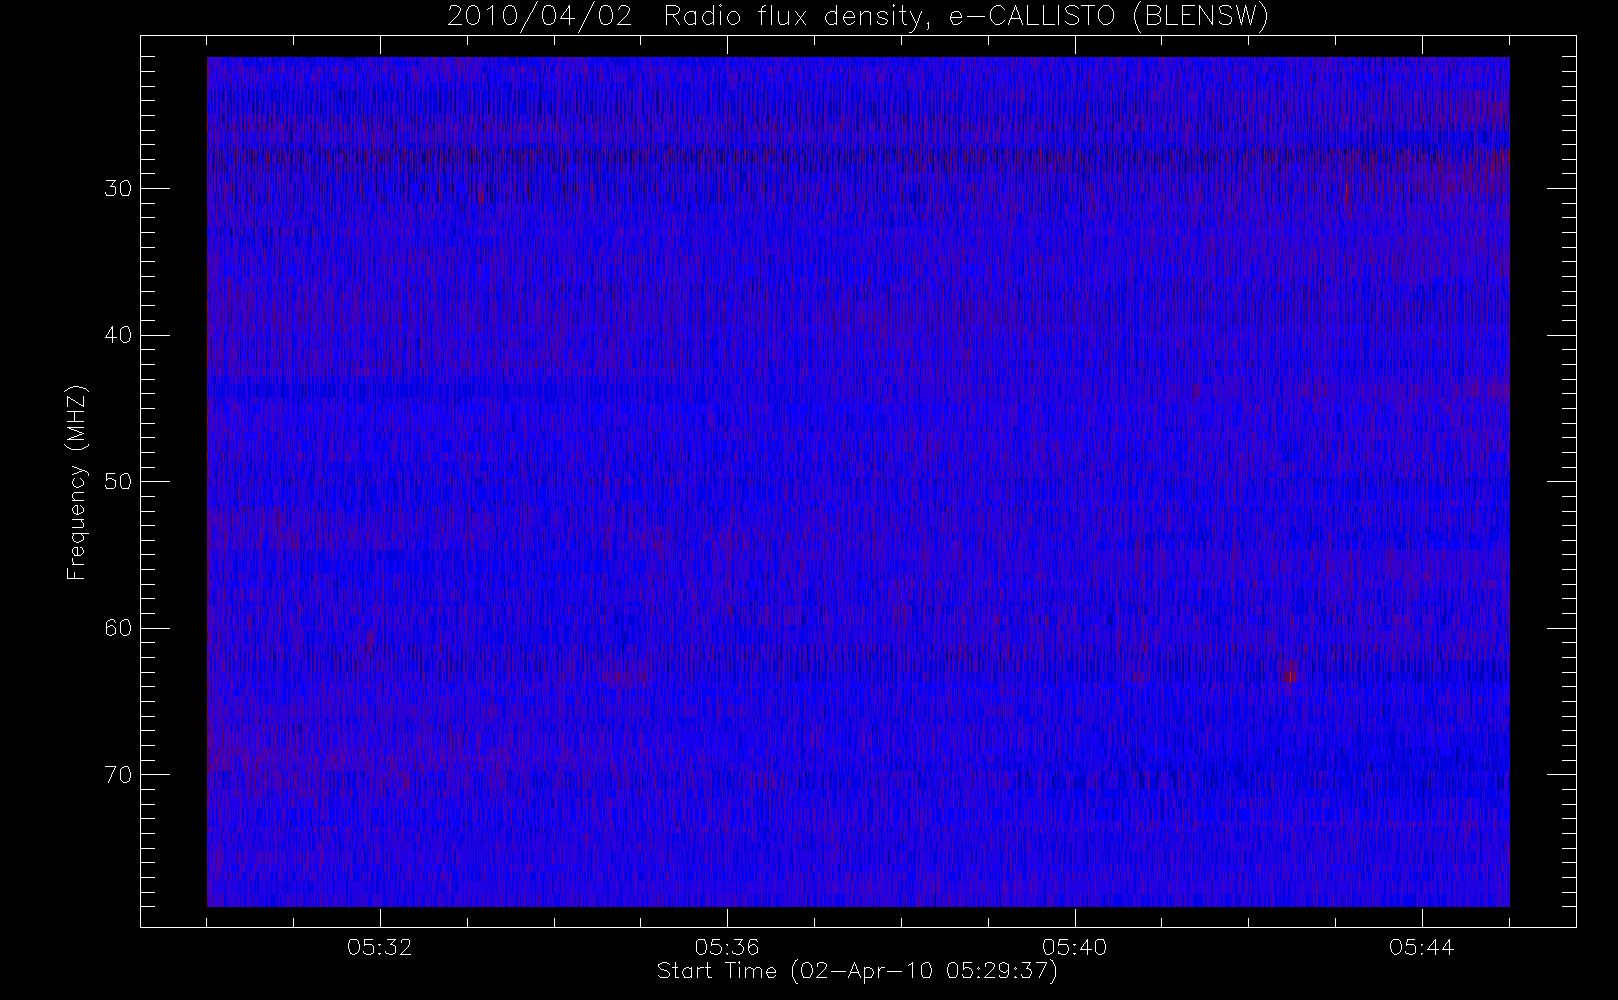Click the 'Frequency (MHZ)' axis label
Screen dimensions: 1618x1000
[x=76, y=482]
